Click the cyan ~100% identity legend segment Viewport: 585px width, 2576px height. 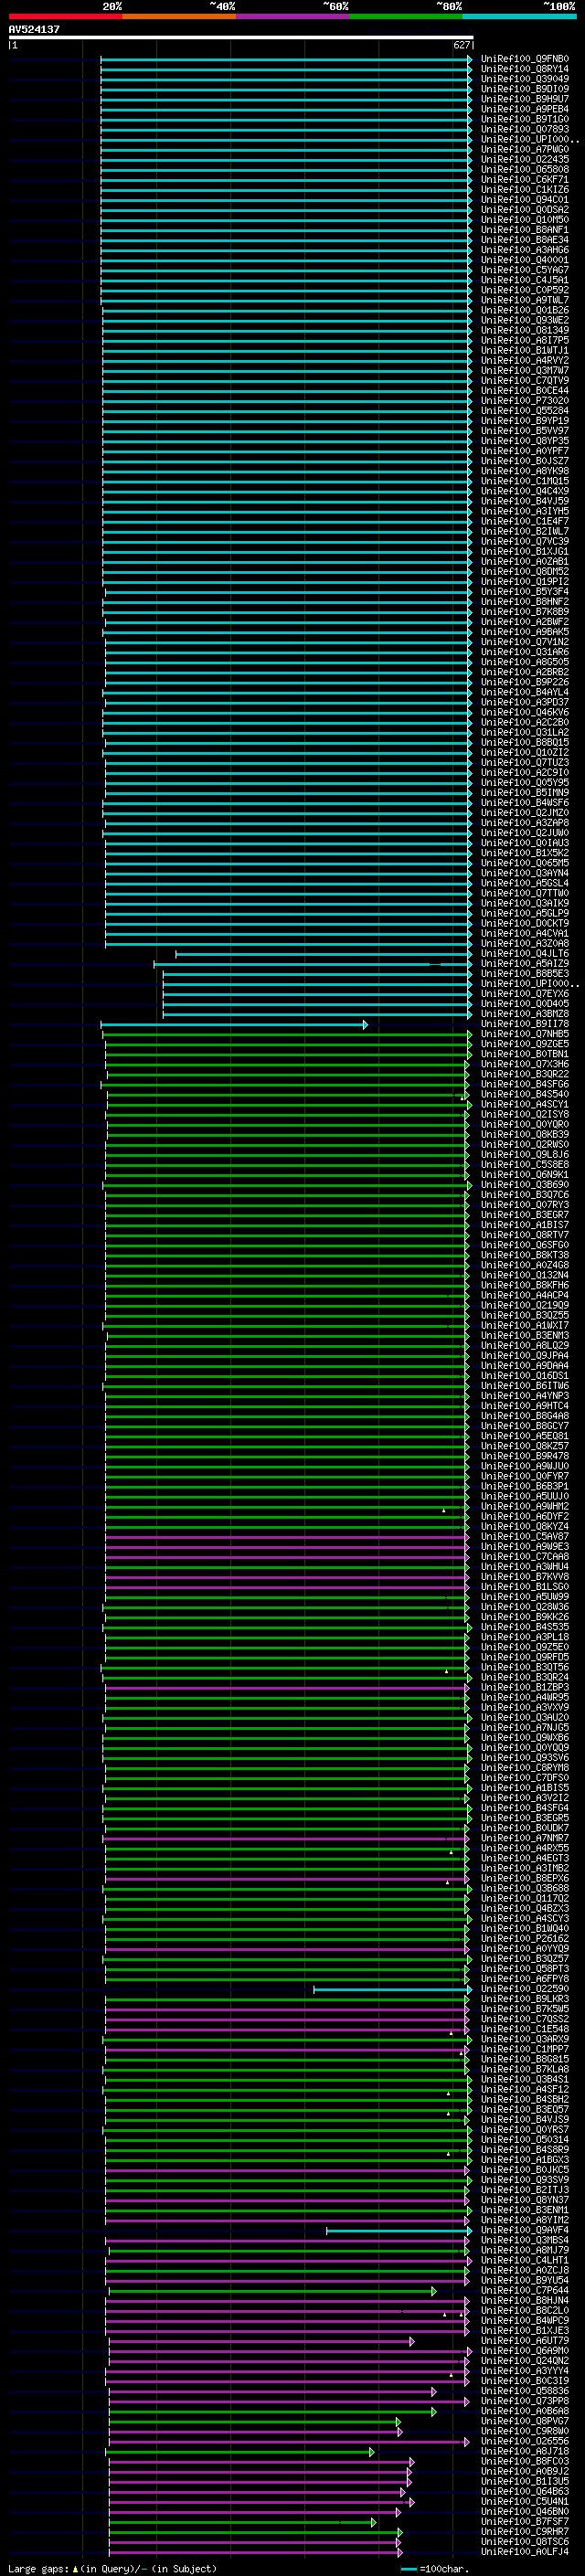coord(518,16)
